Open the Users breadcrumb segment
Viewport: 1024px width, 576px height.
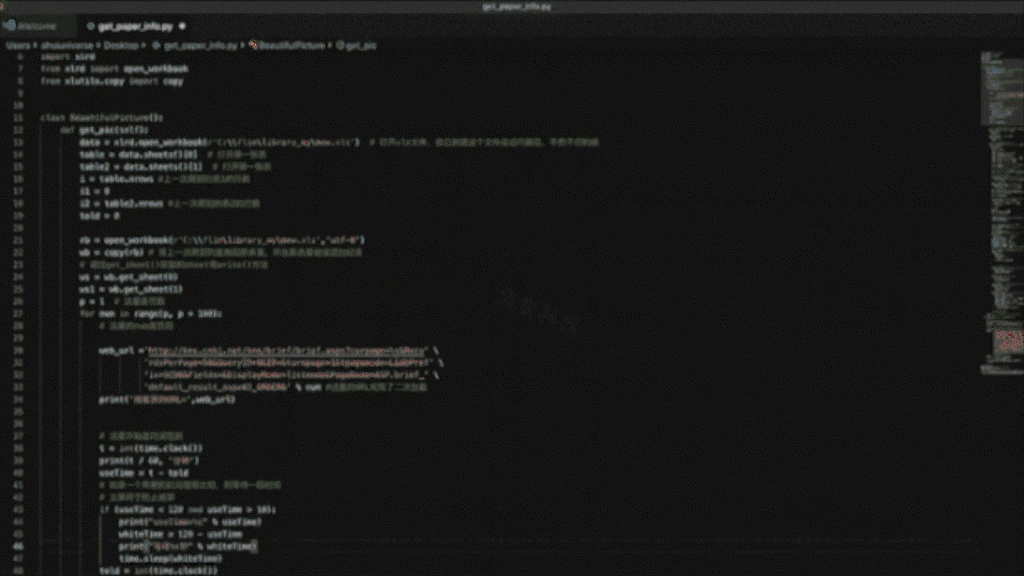pos(18,46)
